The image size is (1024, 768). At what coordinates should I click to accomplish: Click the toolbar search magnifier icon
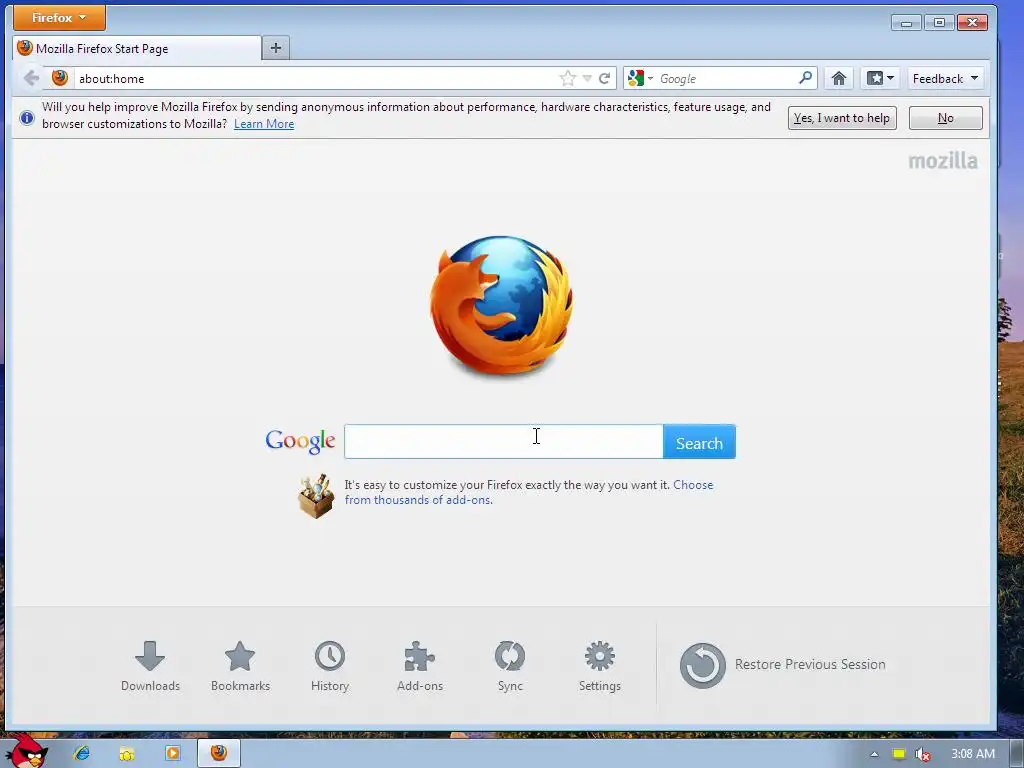pos(806,78)
